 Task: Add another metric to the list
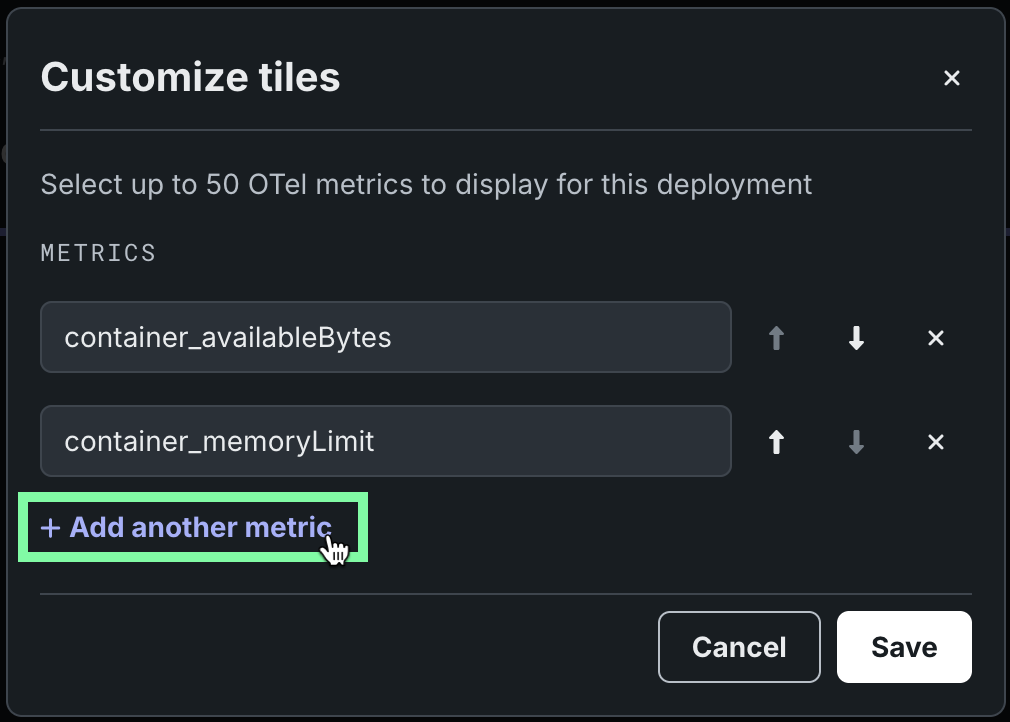(x=199, y=528)
